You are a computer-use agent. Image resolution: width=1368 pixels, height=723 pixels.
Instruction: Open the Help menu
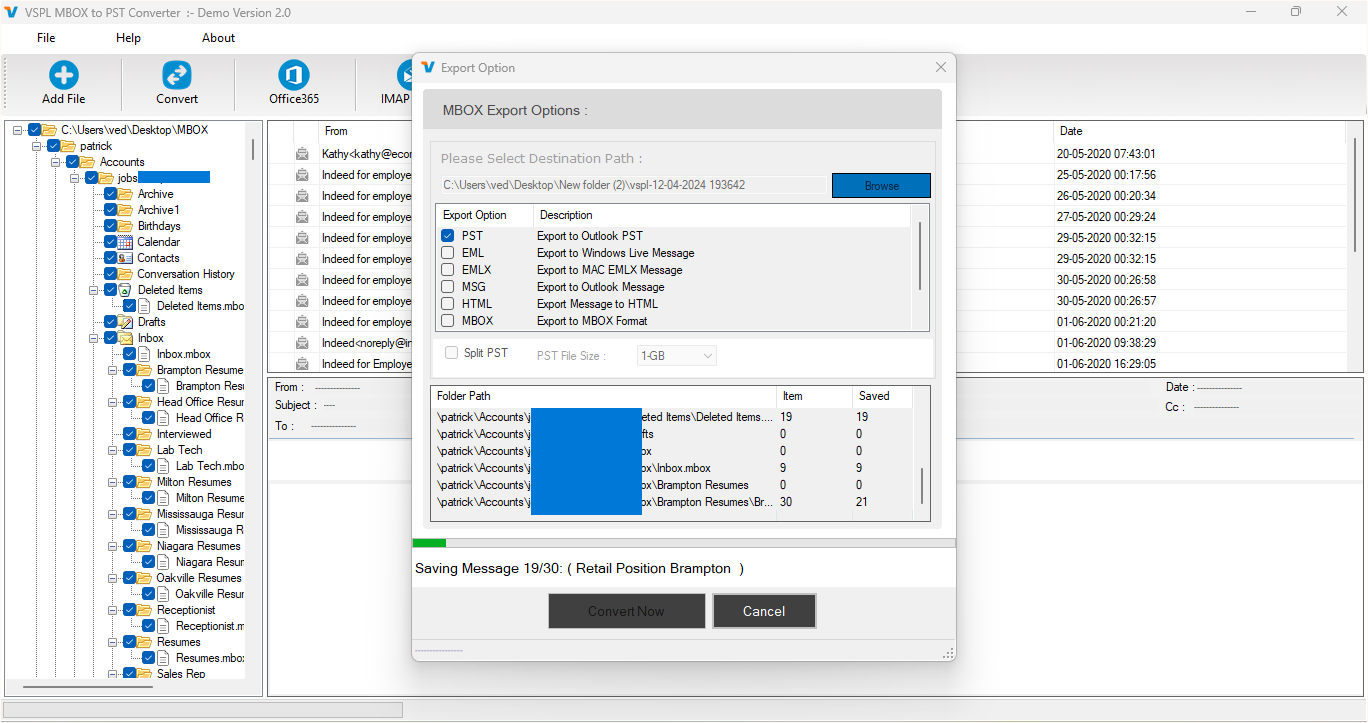tap(128, 38)
